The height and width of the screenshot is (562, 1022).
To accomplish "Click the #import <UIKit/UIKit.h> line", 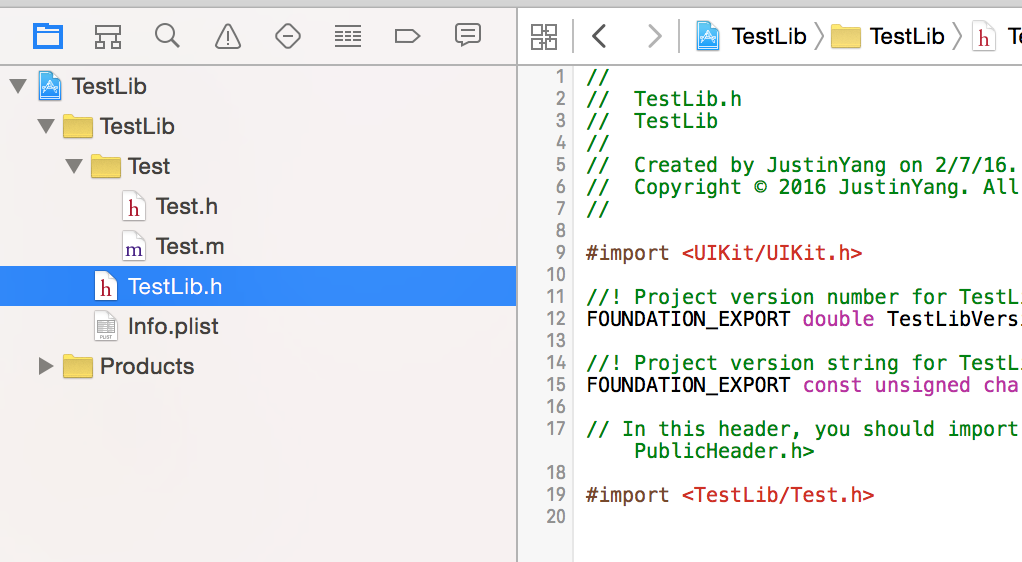I will click(723, 253).
